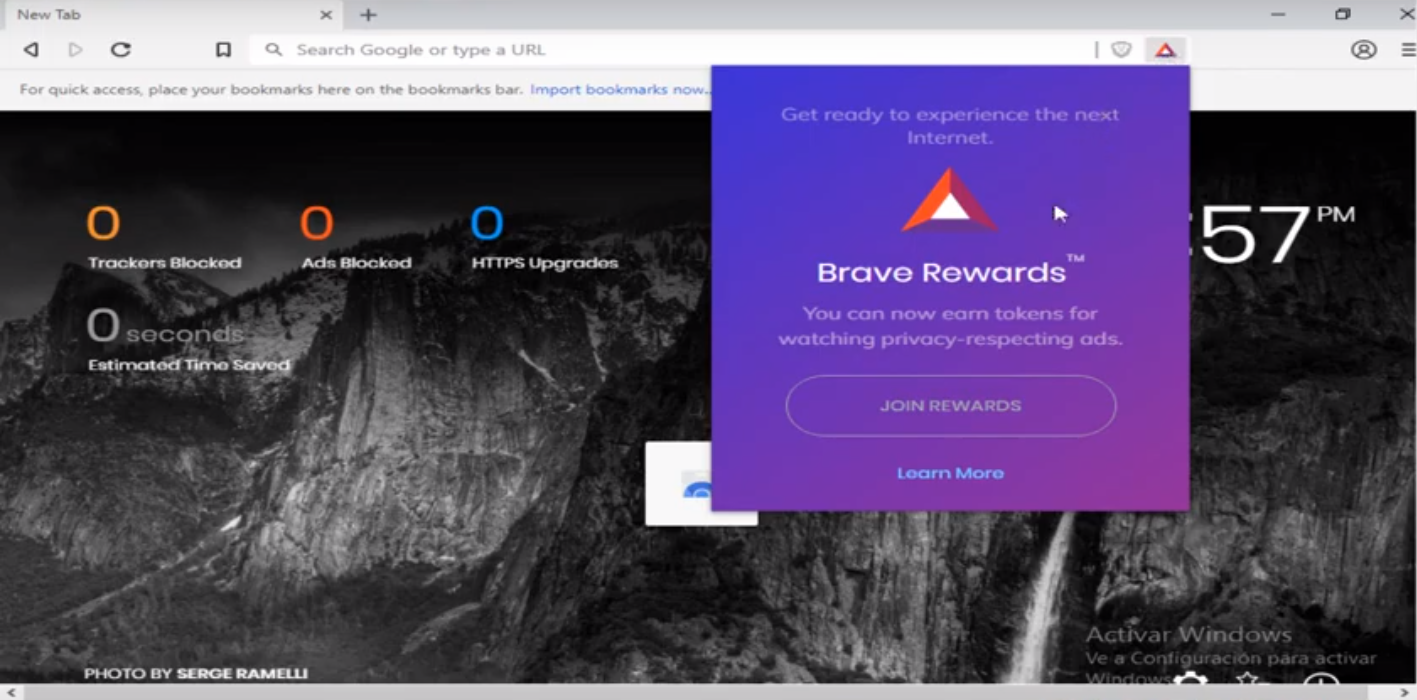Viewport: 1417px width, 700px height.
Task: Click 'Get ready to experience the next Internet' text
Action: [950, 126]
